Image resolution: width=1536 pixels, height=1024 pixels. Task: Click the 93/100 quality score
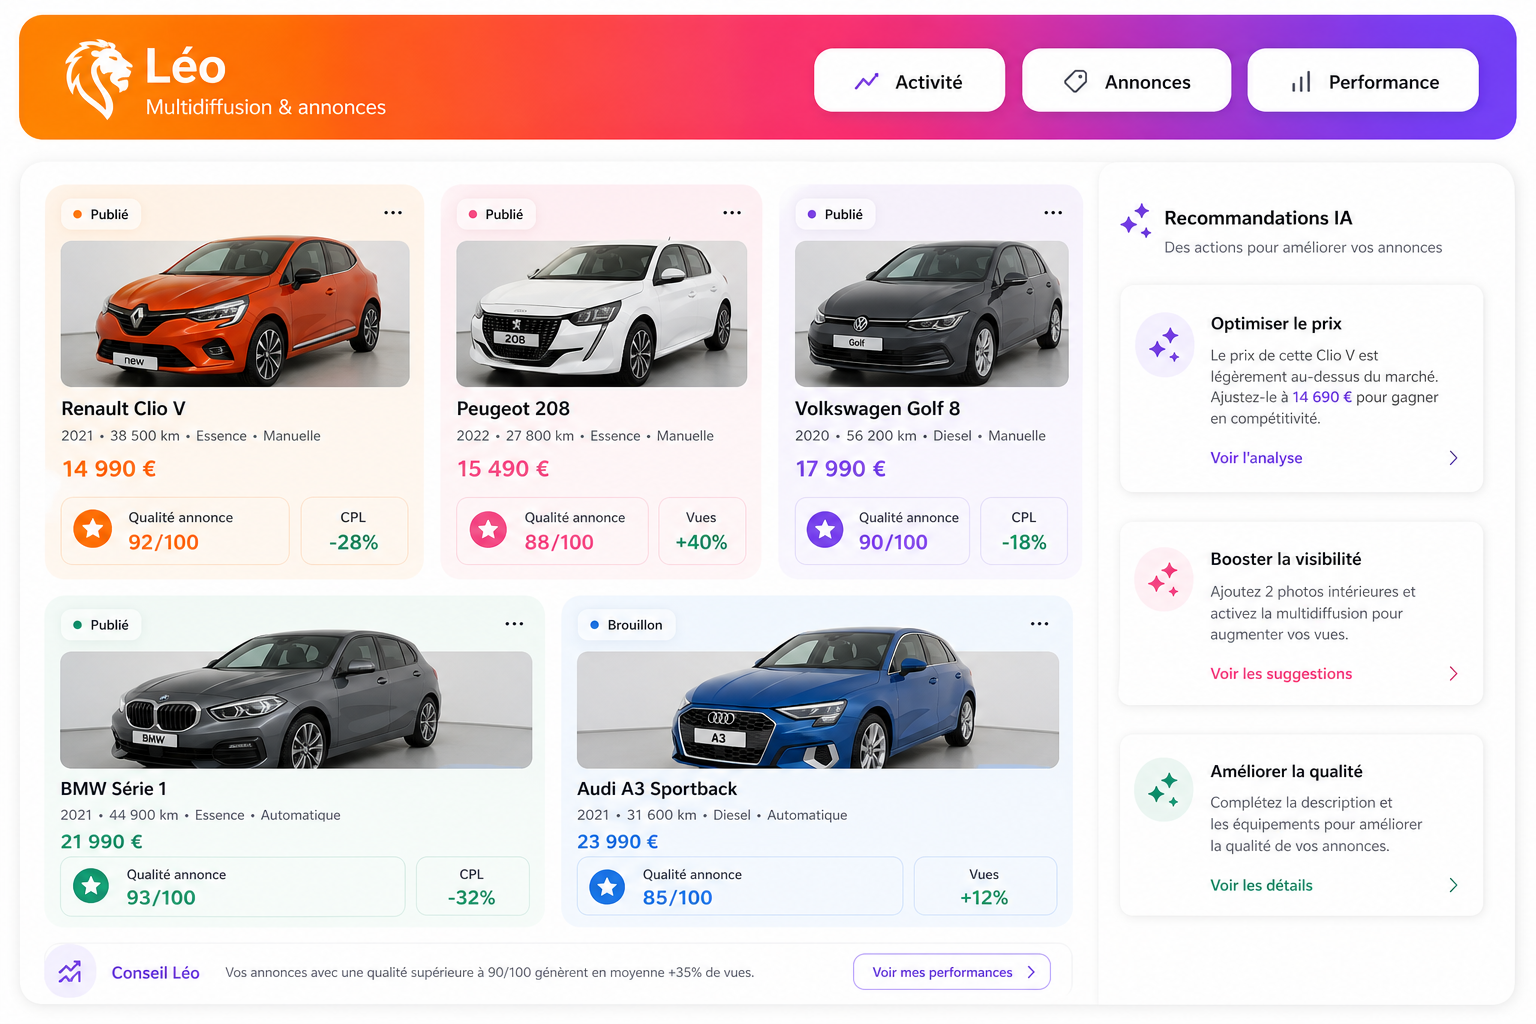point(161,897)
